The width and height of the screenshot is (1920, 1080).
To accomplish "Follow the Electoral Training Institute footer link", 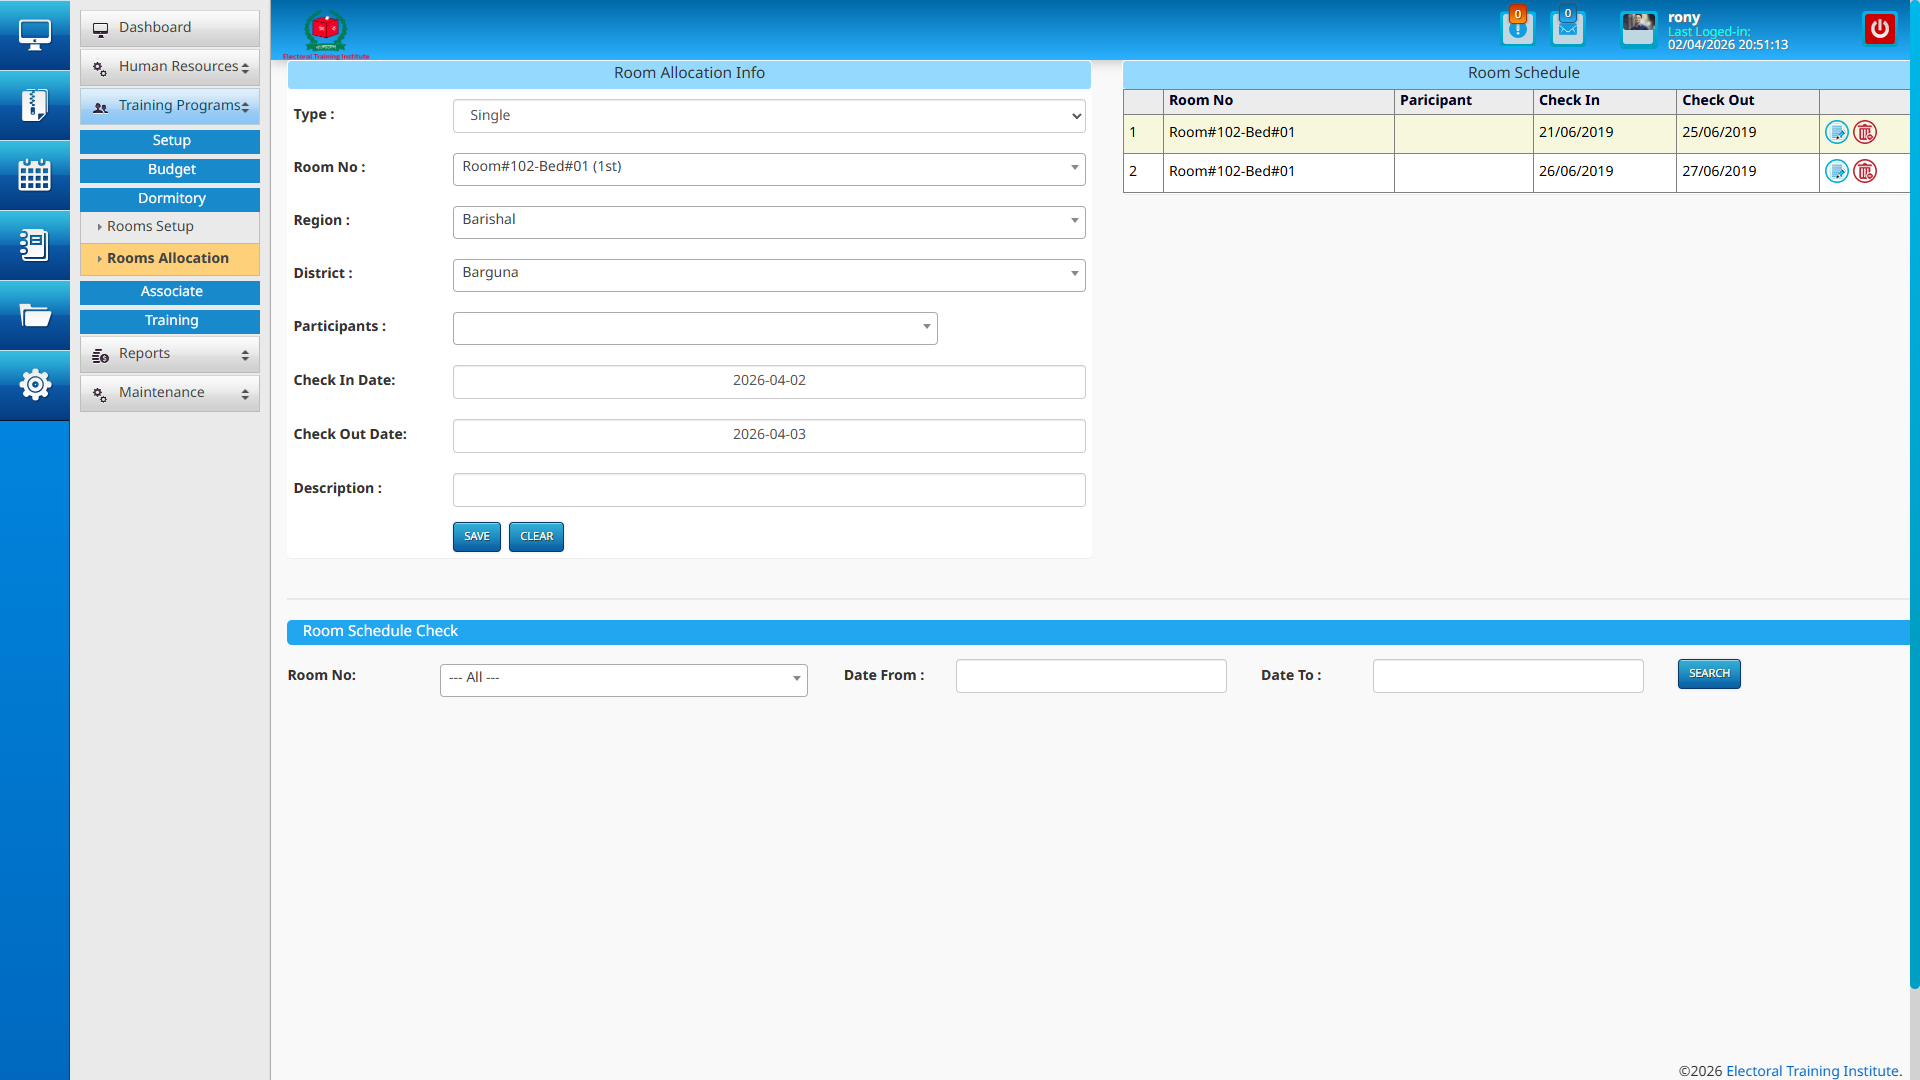I will [1812, 1071].
